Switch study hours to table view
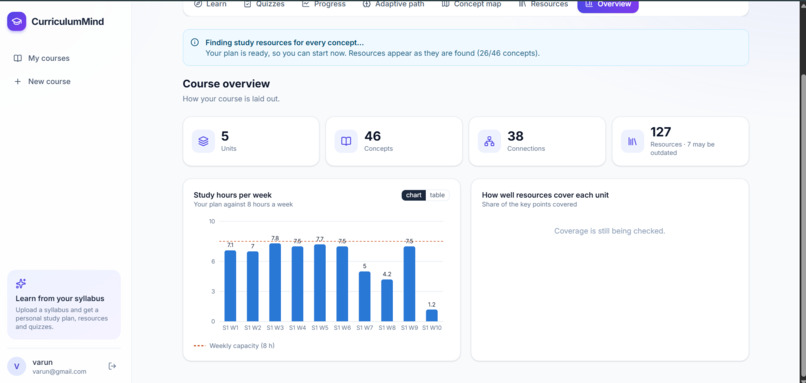Image resolution: width=806 pixels, height=383 pixels. coord(437,195)
